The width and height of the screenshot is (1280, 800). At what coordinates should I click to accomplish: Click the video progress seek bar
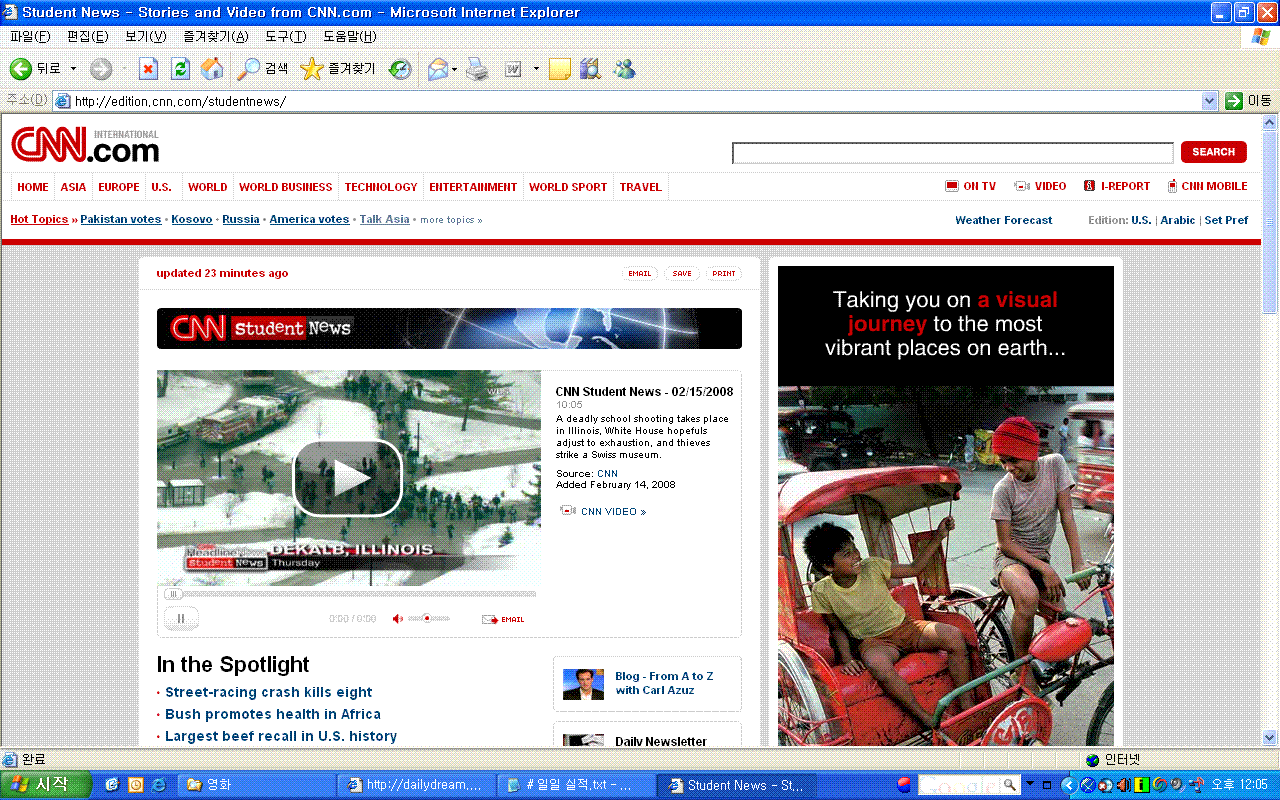[x=350, y=594]
